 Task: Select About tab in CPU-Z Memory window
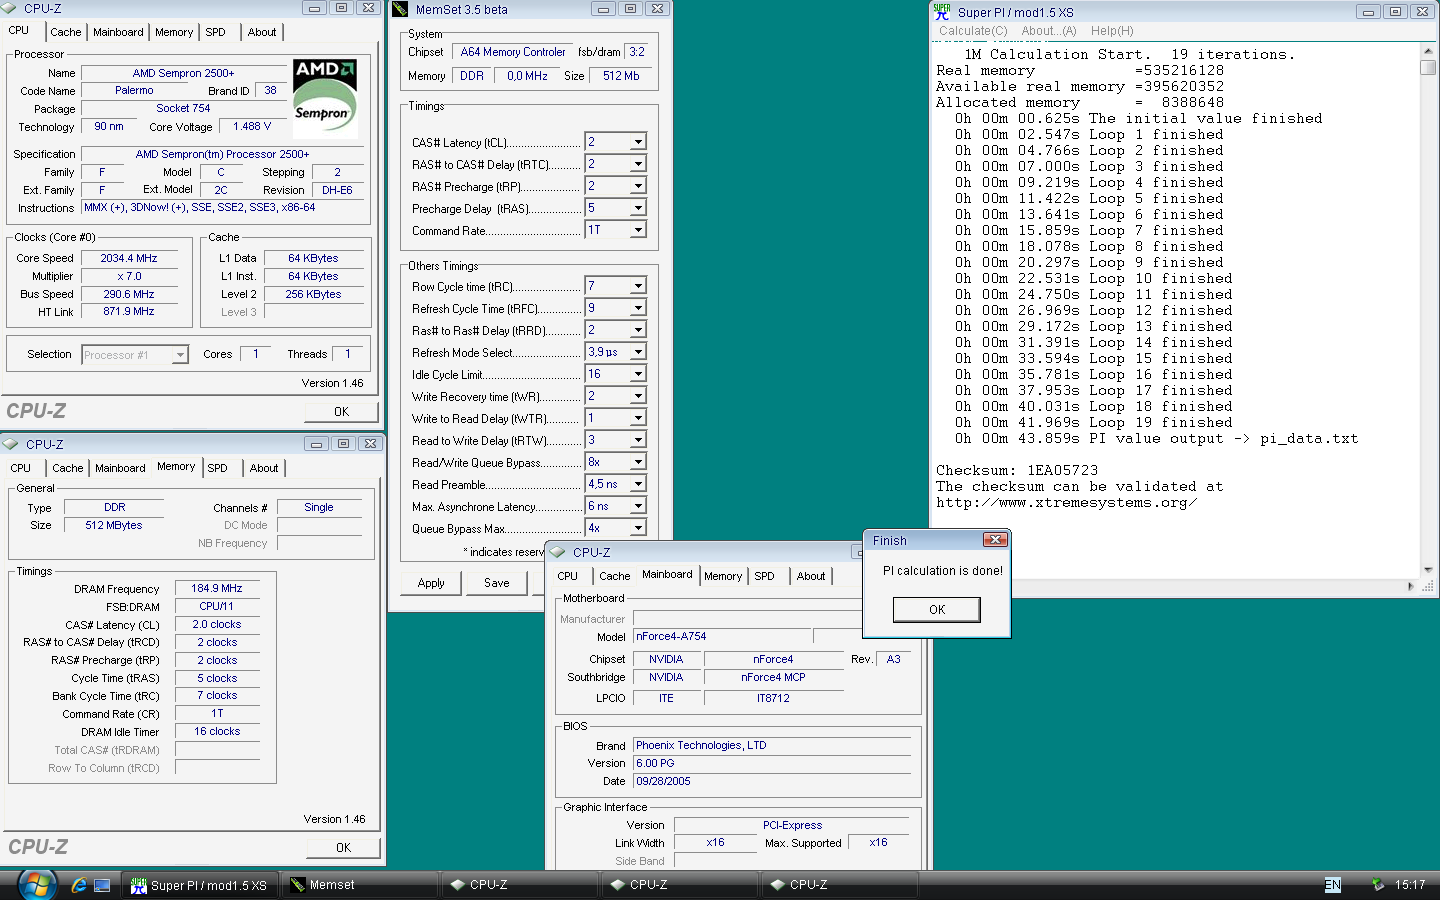264,468
